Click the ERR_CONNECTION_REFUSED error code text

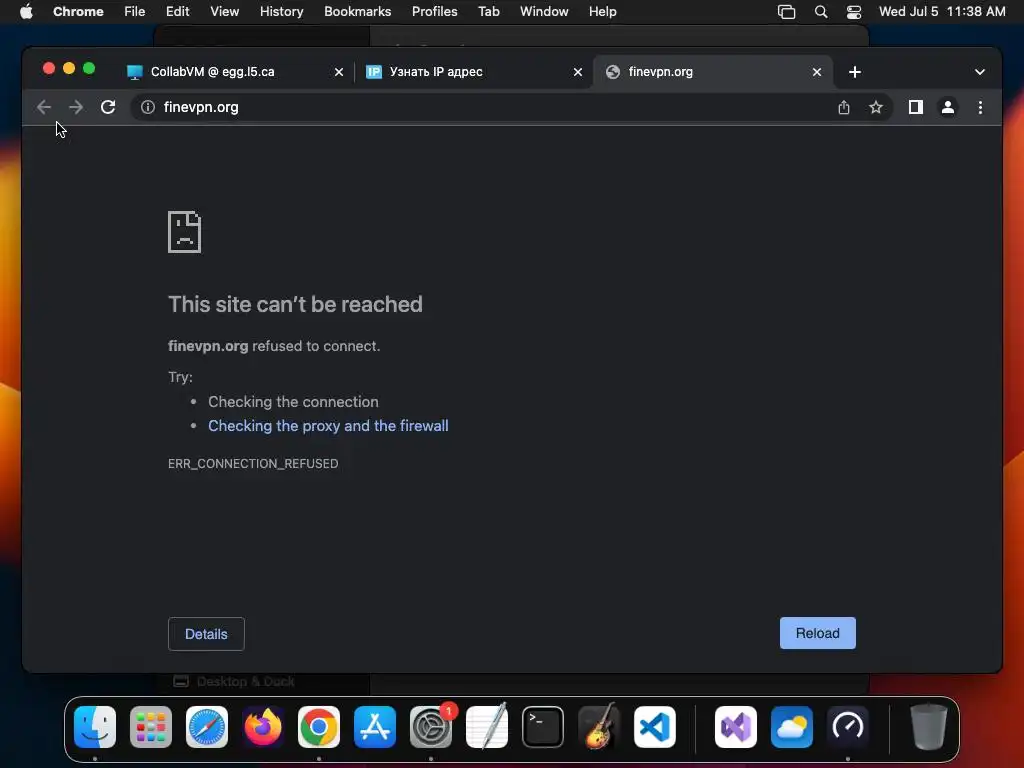point(253,464)
